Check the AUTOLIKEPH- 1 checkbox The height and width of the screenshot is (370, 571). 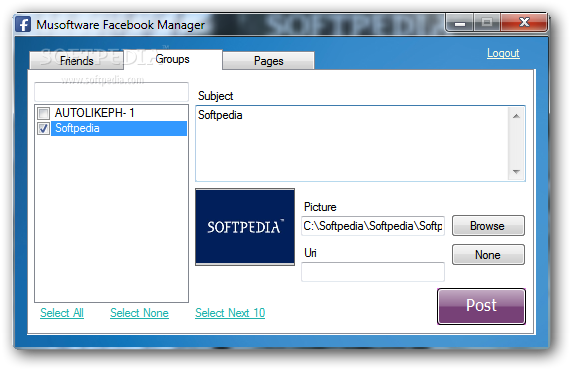[43, 113]
